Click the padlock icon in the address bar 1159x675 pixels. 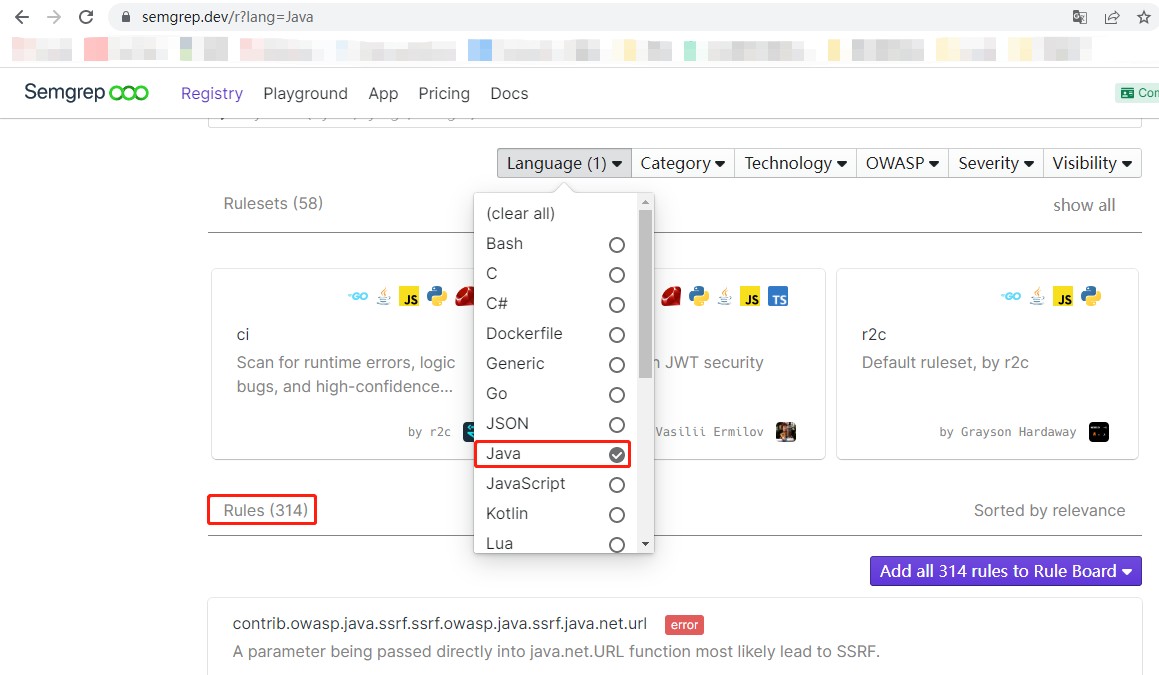(x=126, y=17)
